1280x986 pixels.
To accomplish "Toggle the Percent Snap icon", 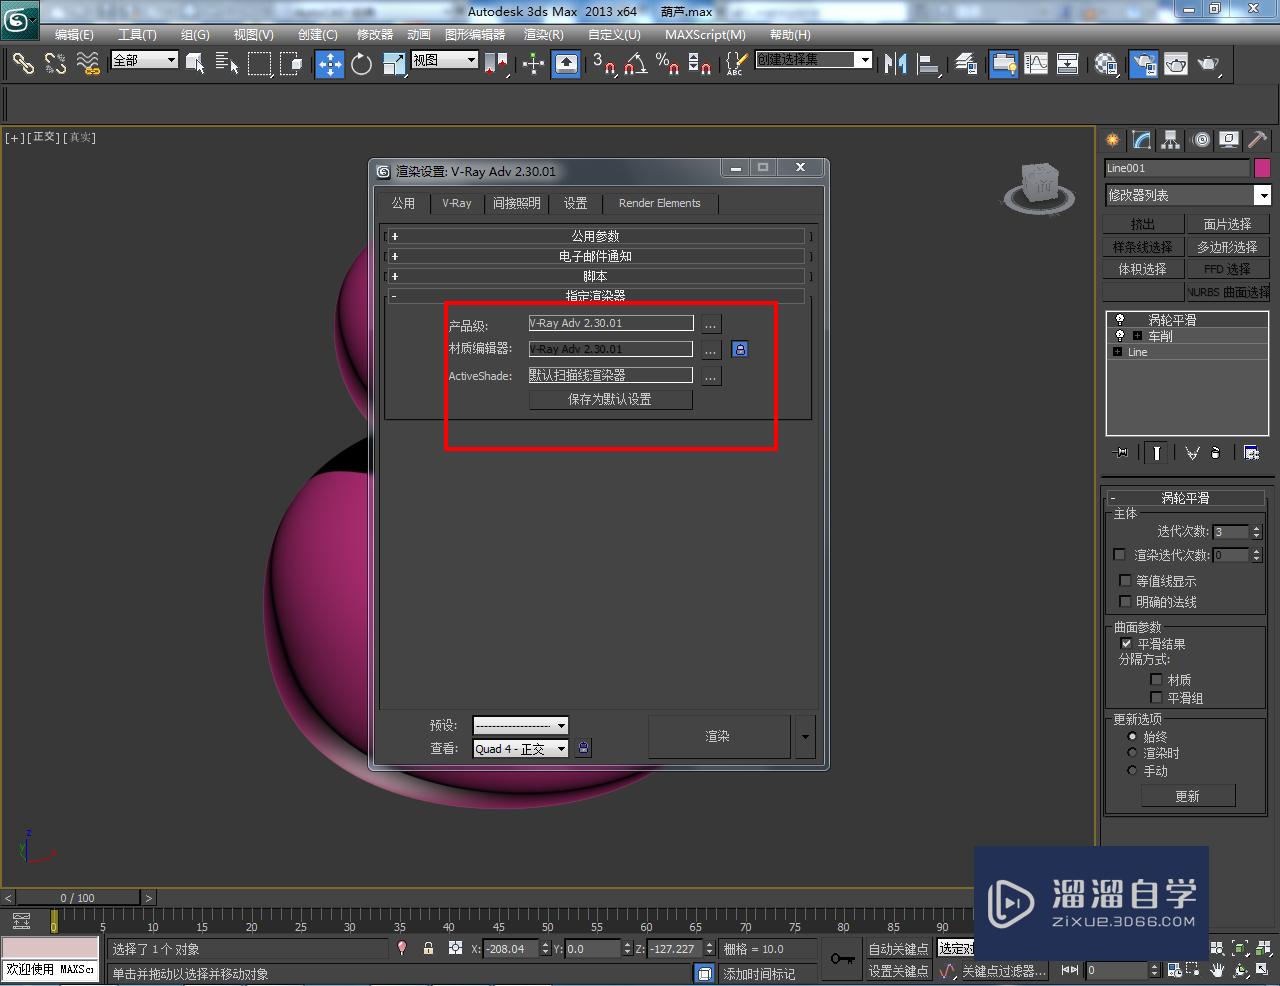I will pyautogui.click(x=667, y=64).
